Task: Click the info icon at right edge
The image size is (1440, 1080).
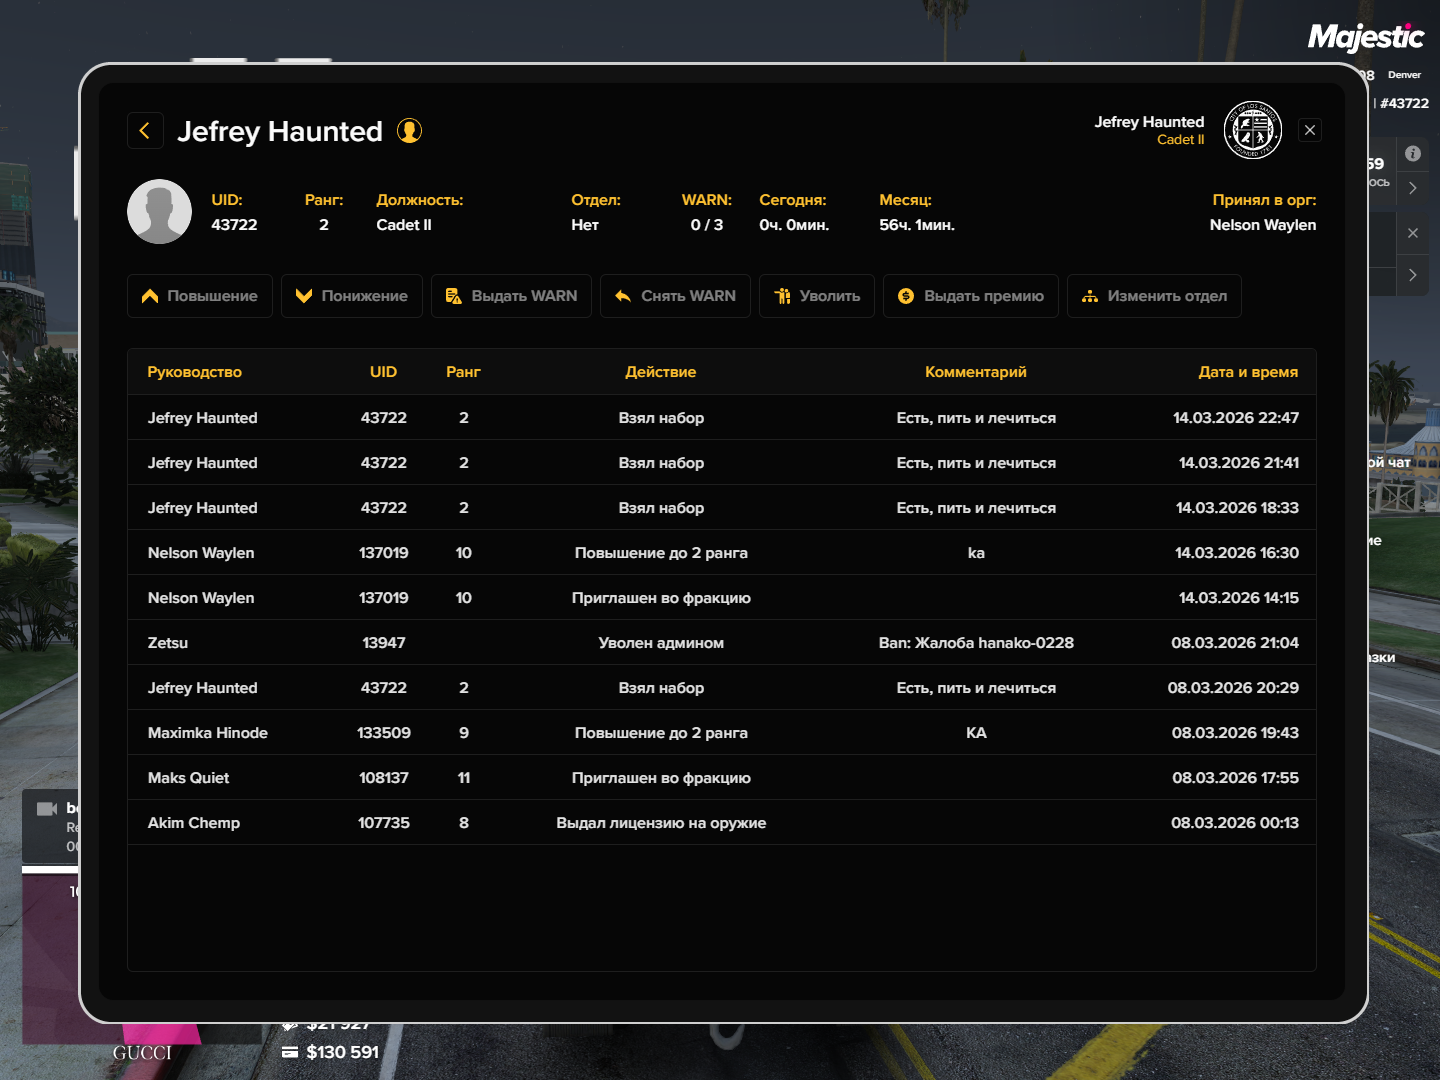Action: [1412, 154]
